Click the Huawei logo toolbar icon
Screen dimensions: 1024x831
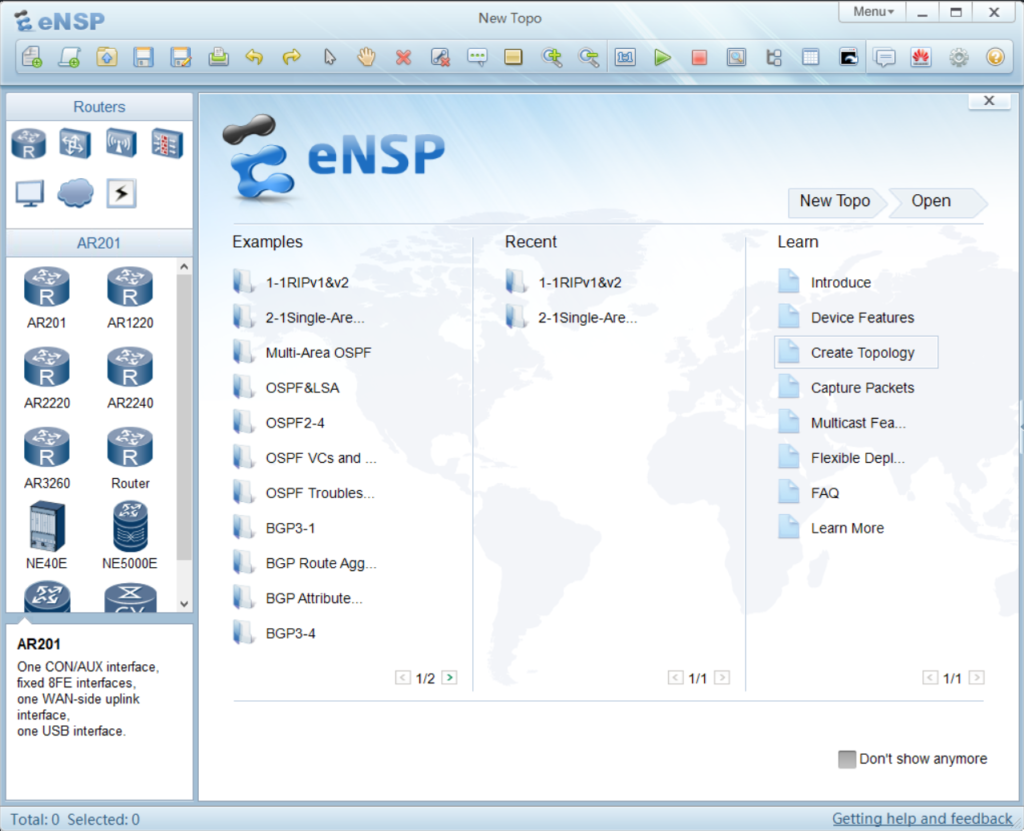click(921, 57)
